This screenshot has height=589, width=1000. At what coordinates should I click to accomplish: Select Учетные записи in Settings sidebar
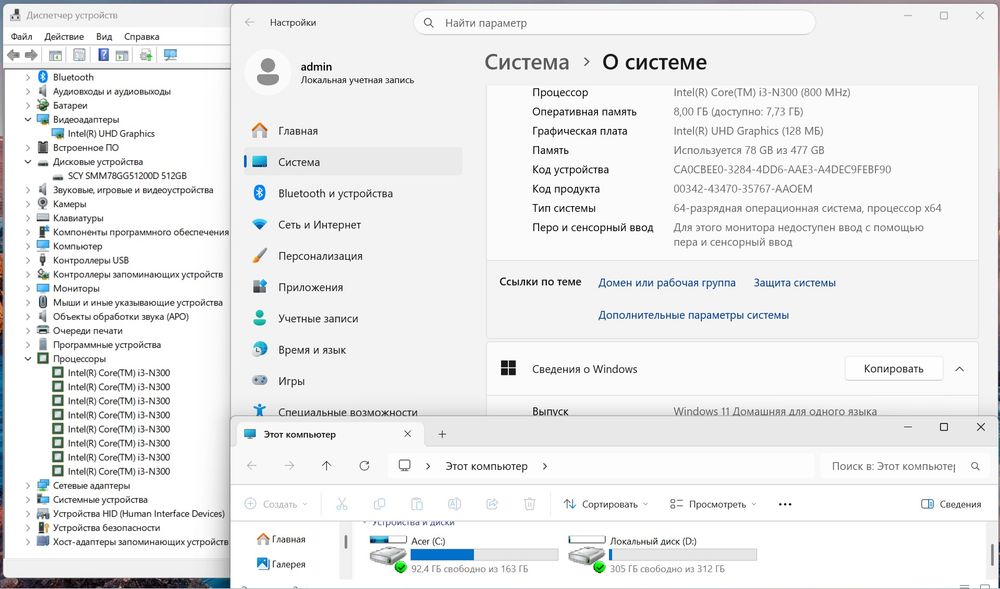click(353, 318)
